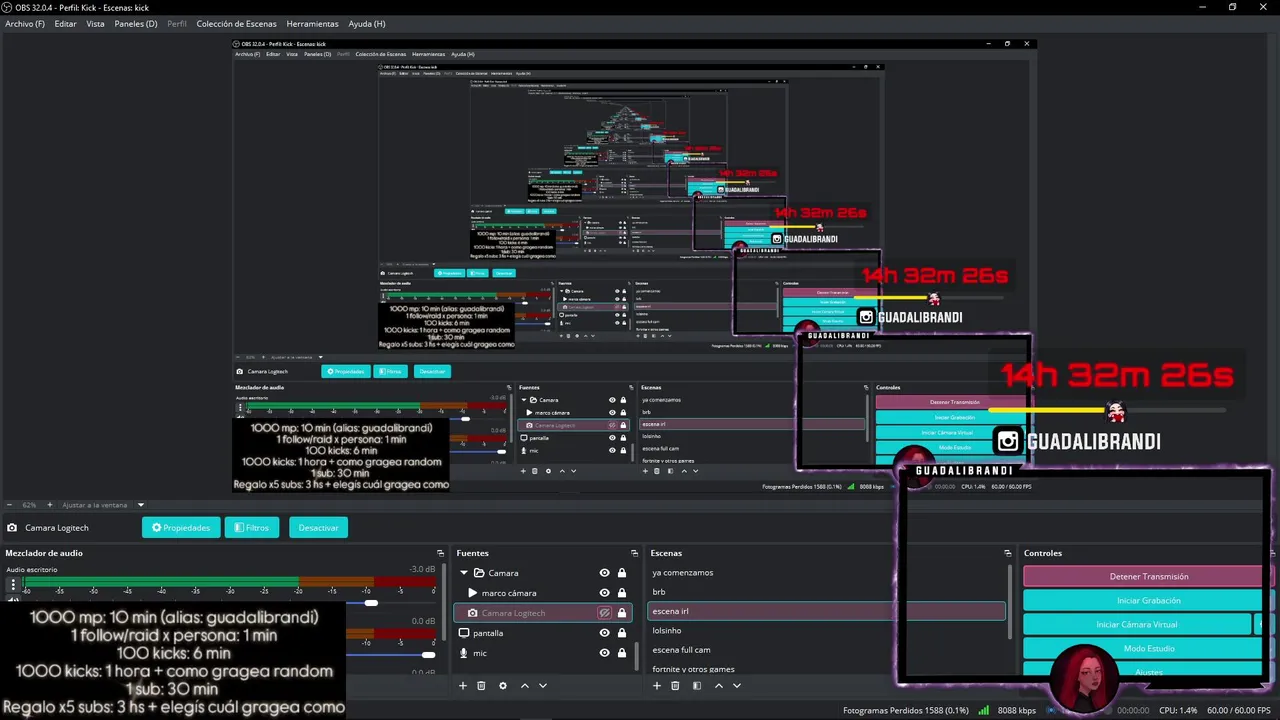Pop out the Escenas dock

pyautogui.click(x=1008, y=553)
